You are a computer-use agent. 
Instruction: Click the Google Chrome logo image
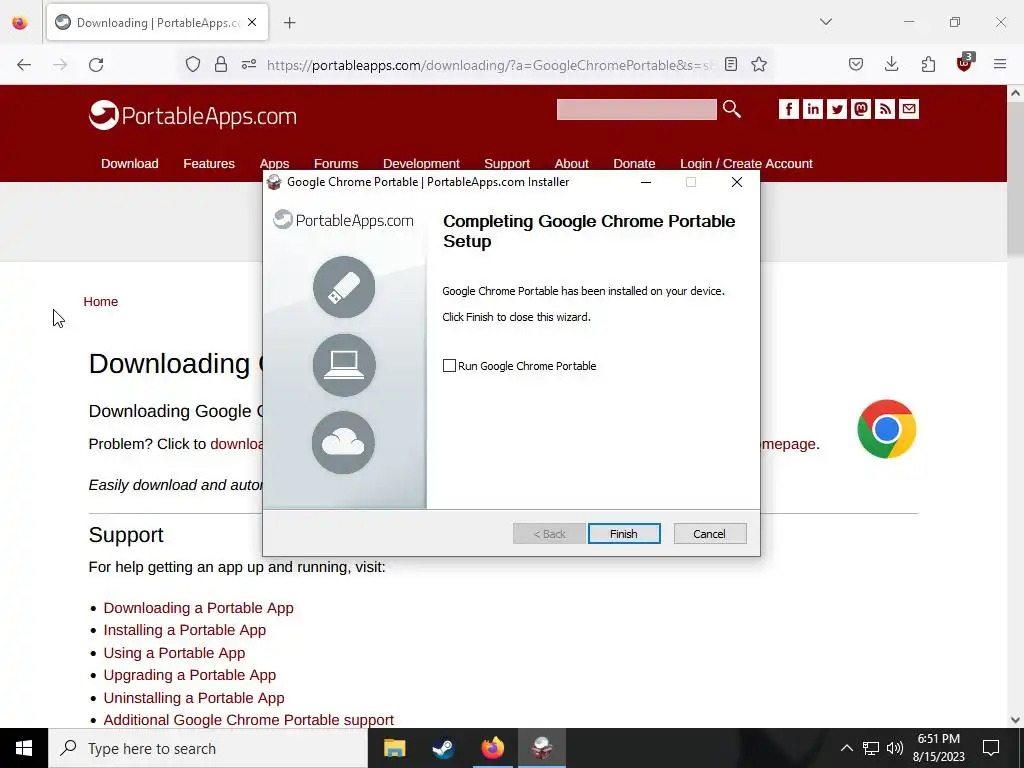[x=887, y=429]
